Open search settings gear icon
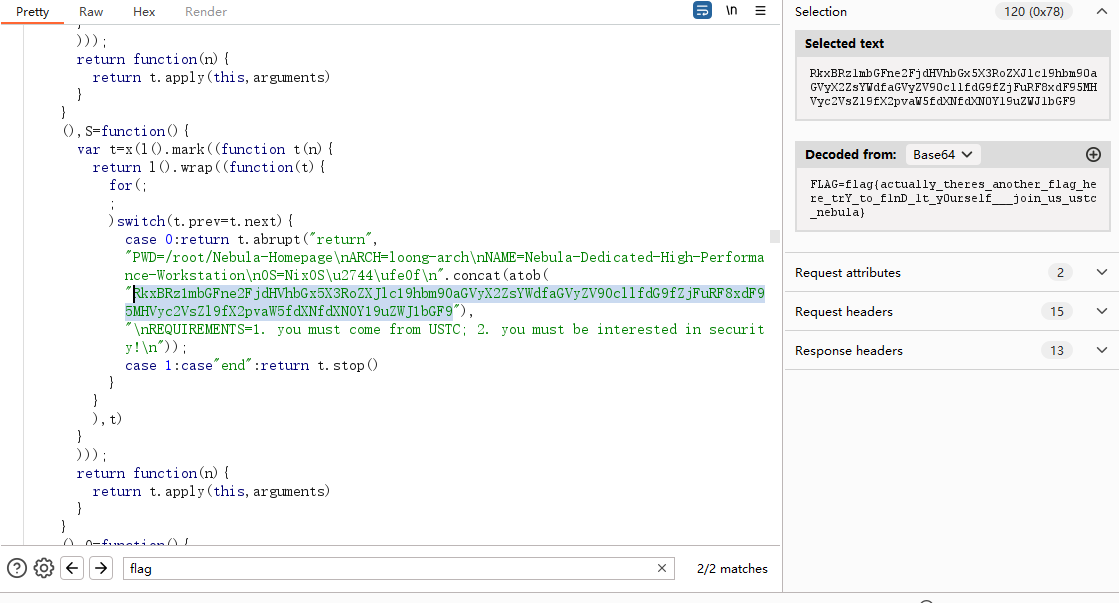 point(44,568)
